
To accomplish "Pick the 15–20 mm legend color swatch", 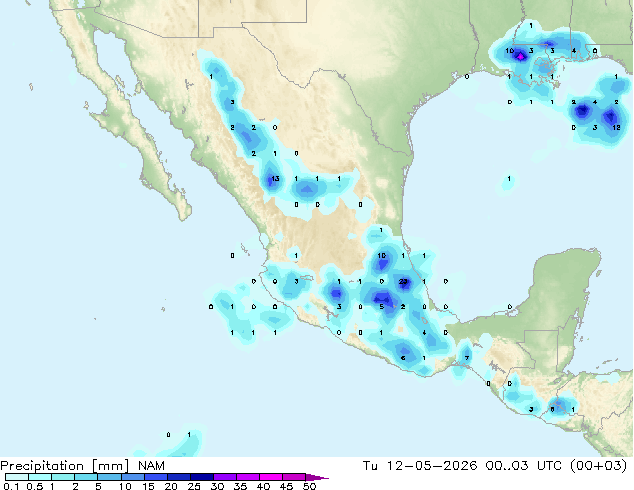I will [155, 477].
